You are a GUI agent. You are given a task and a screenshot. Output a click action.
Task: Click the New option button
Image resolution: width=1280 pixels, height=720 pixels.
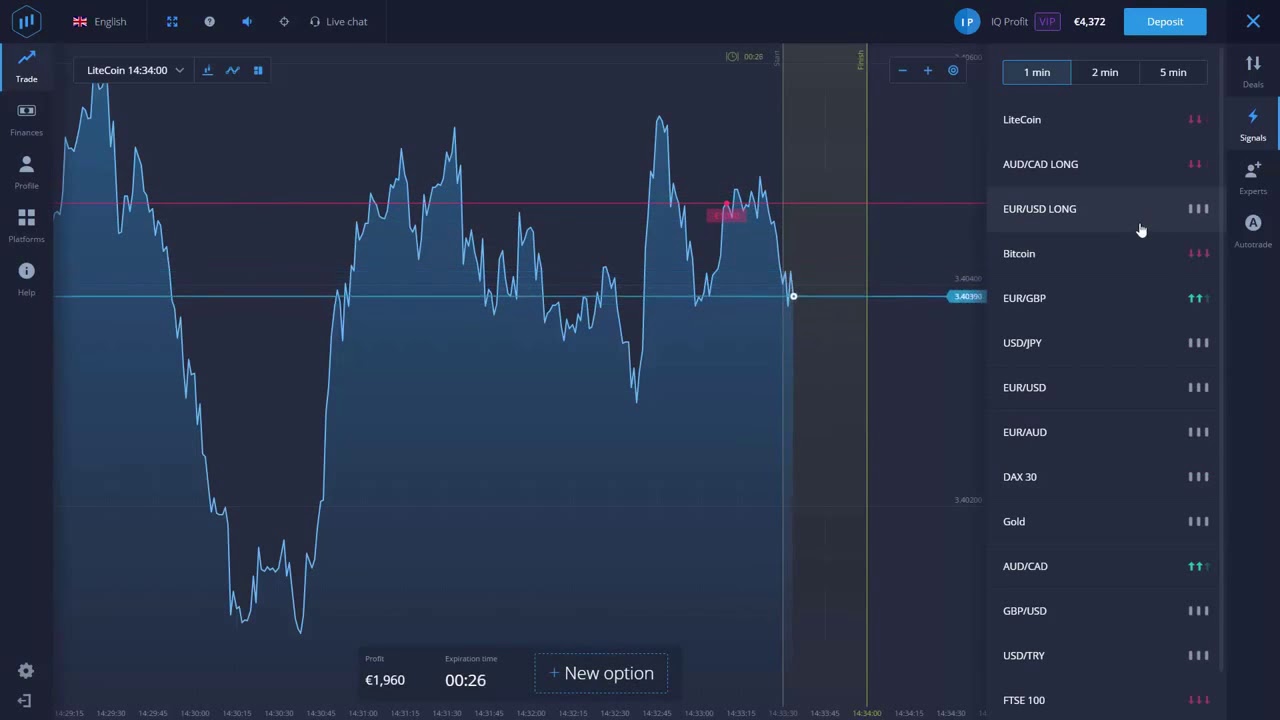(601, 673)
